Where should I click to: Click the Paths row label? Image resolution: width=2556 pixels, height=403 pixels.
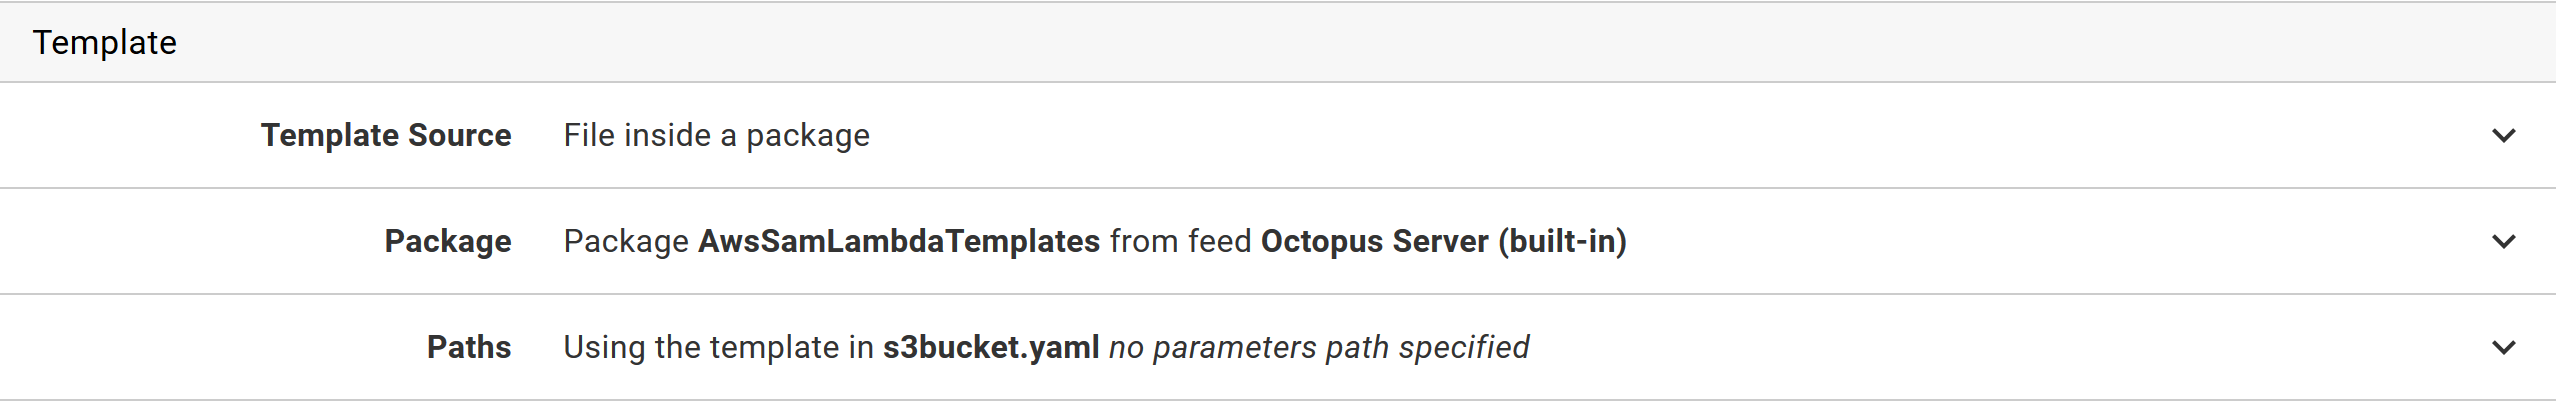469,347
